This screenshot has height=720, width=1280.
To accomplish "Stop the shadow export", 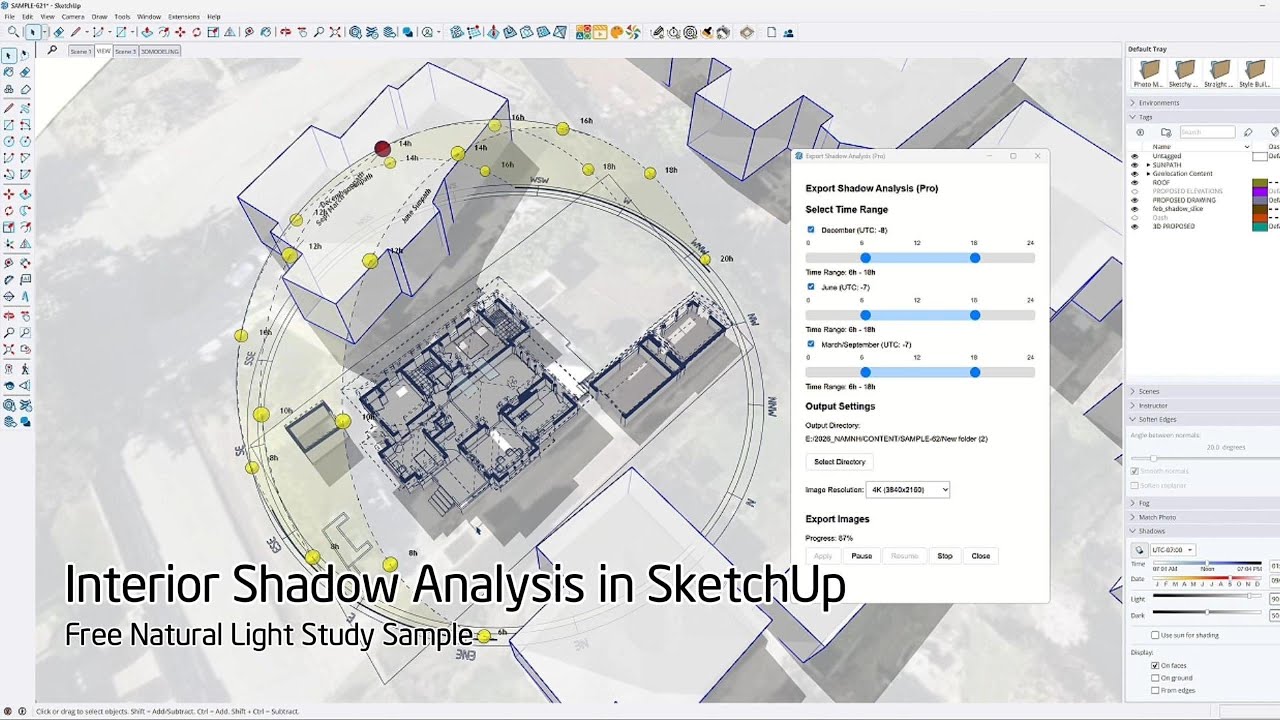I will pos(945,556).
